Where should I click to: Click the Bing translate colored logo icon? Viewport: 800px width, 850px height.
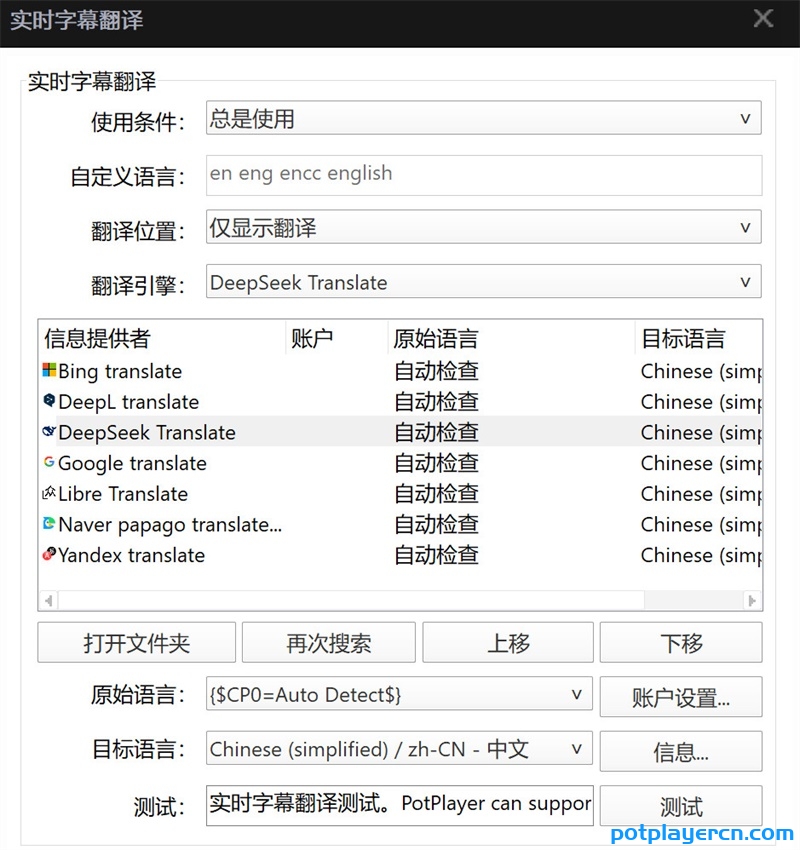[49, 370]
